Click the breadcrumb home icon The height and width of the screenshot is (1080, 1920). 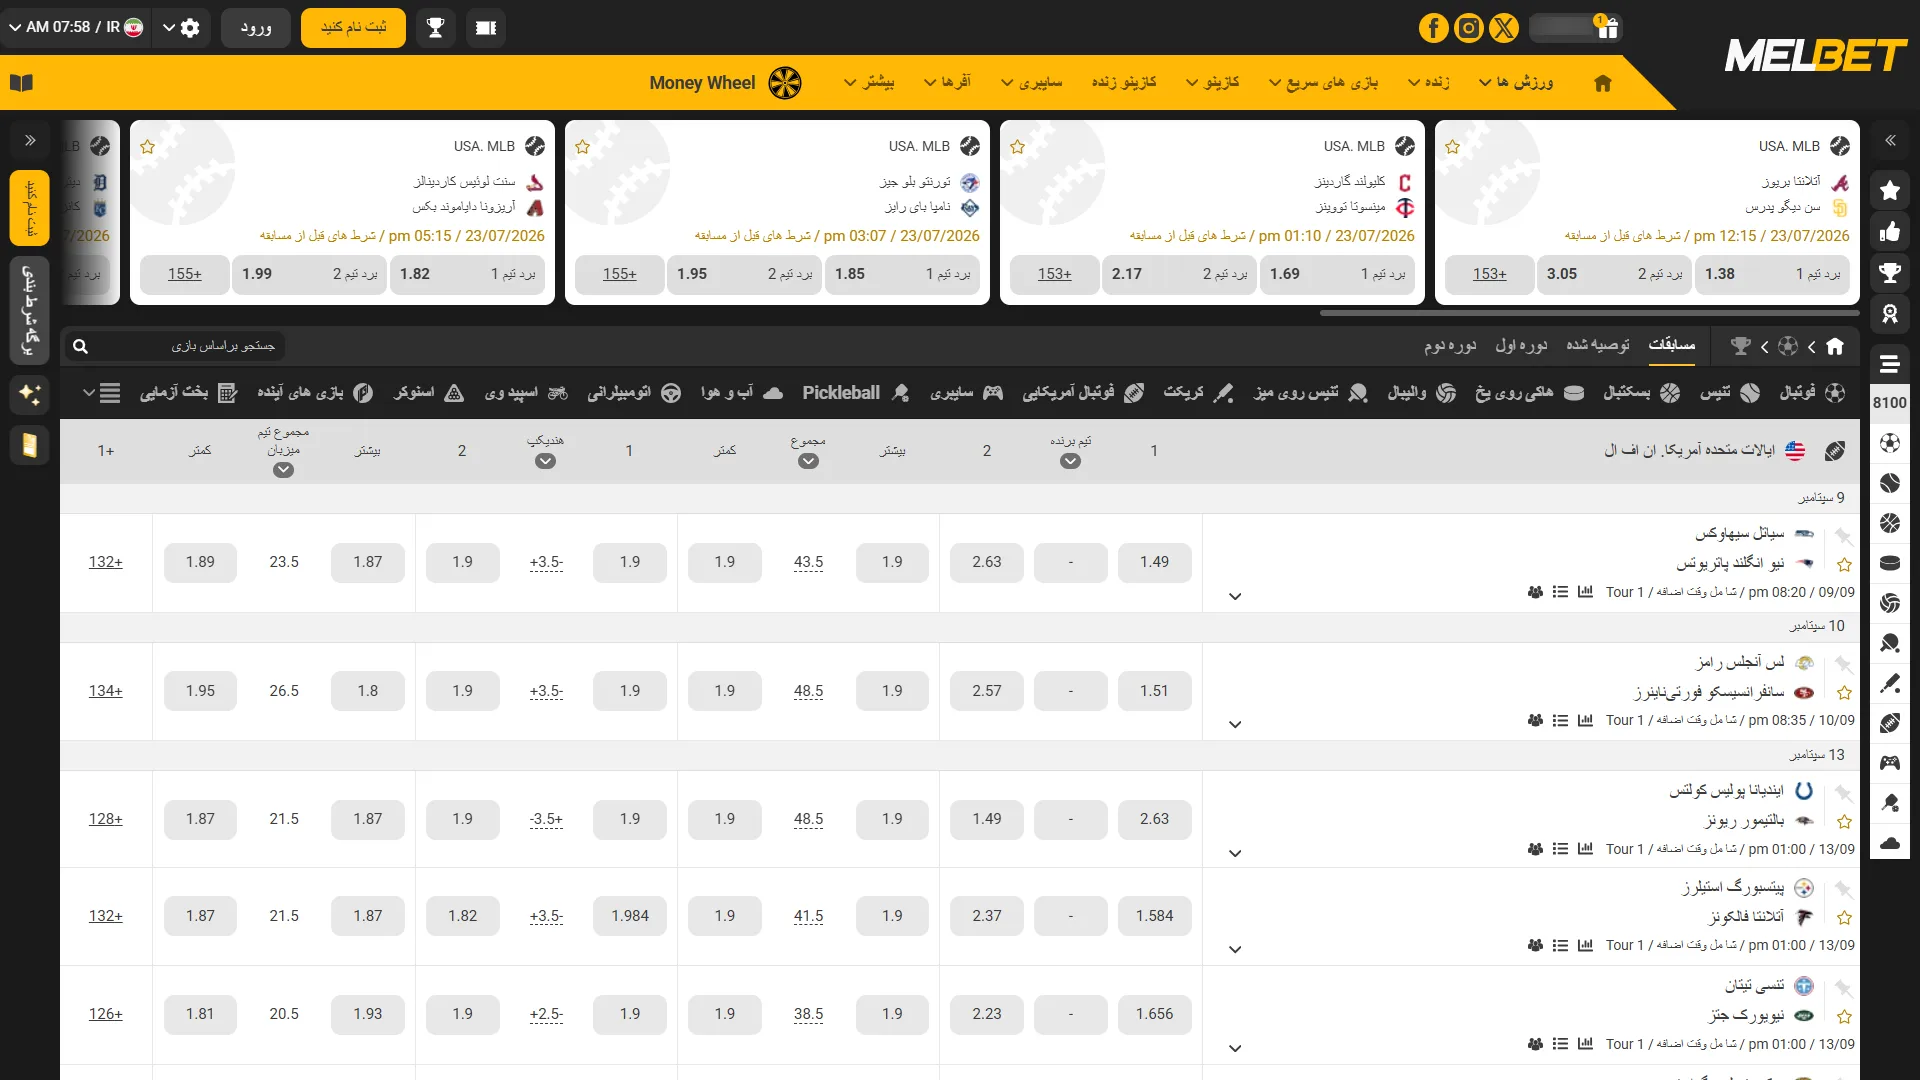coord(1835,346)
